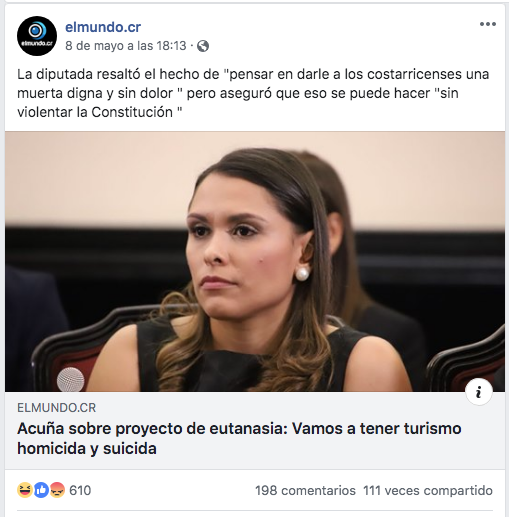This screenshot has width=509, height=517.
Task: Click the public globe privacy icon
Action: click(x=203, y=46)
